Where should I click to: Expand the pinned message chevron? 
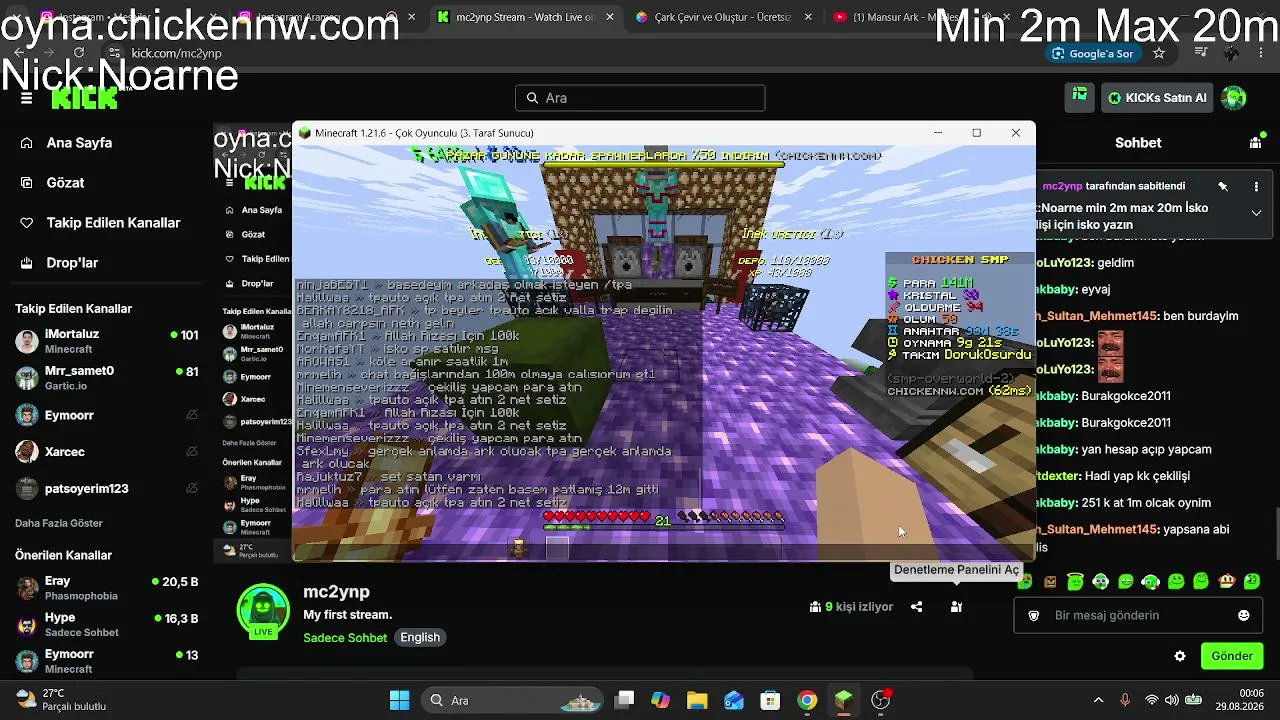pos(1256,213)
